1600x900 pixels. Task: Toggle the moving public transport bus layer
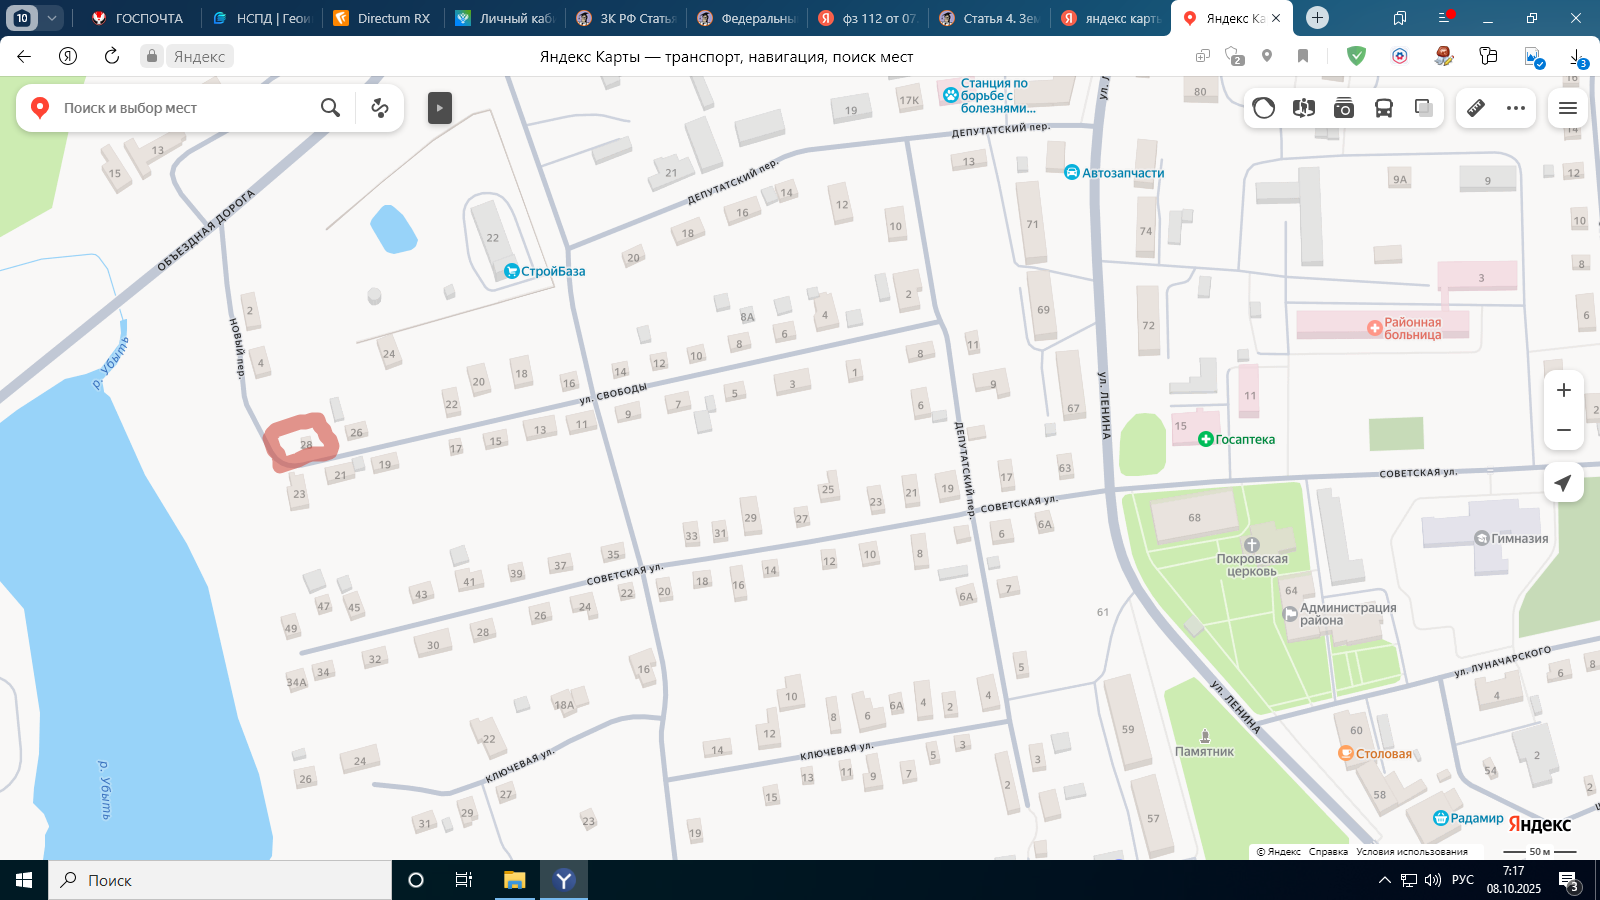(1384, 108)
